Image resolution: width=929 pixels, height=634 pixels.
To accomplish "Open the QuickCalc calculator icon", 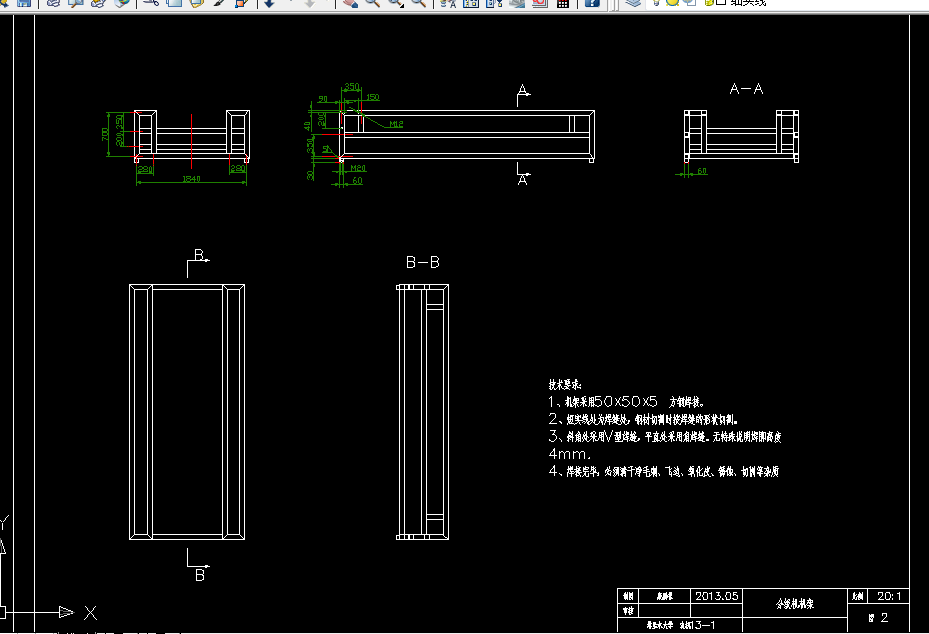I will (563, 3).
